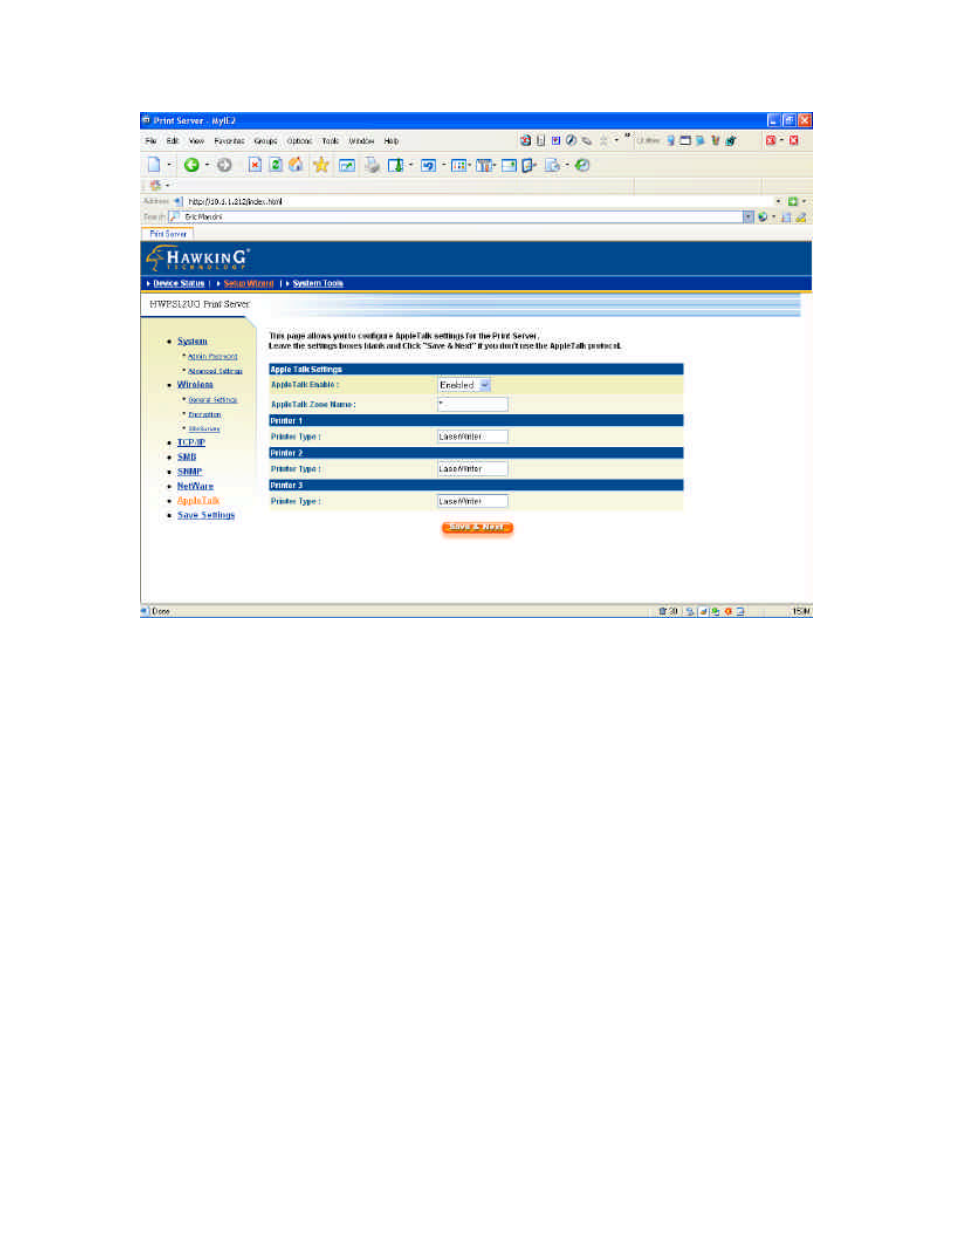
Task: Open the File menu
Action: pyautogui.click(x=151, y=141)
